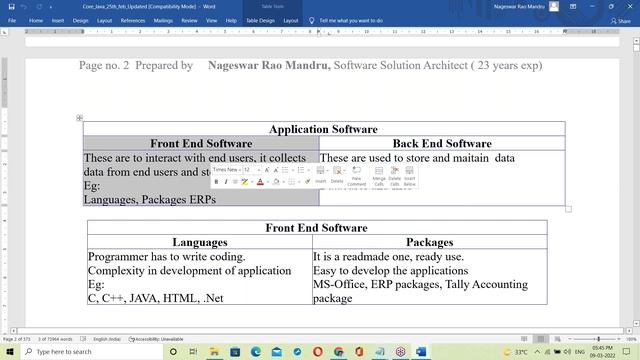This screenshot has width=640, height=360.
Task: Open the File menu
Action: tap(12, 20)
